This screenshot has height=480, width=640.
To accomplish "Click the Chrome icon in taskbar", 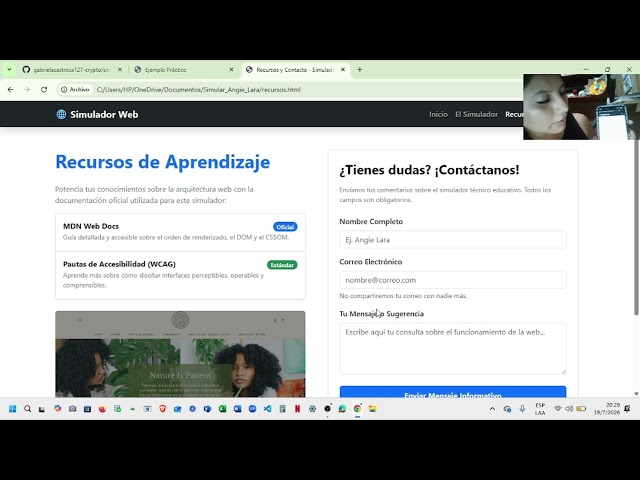I will (x=358, y=409).
